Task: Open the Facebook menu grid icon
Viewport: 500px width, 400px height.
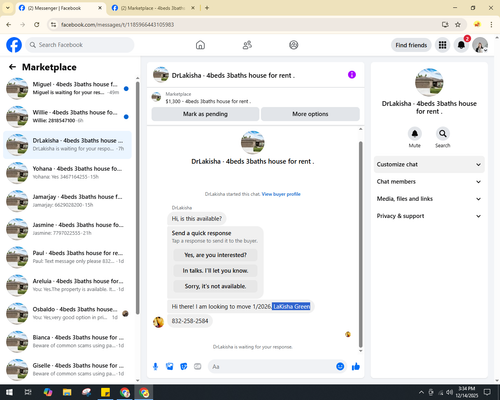Action: 442,45
